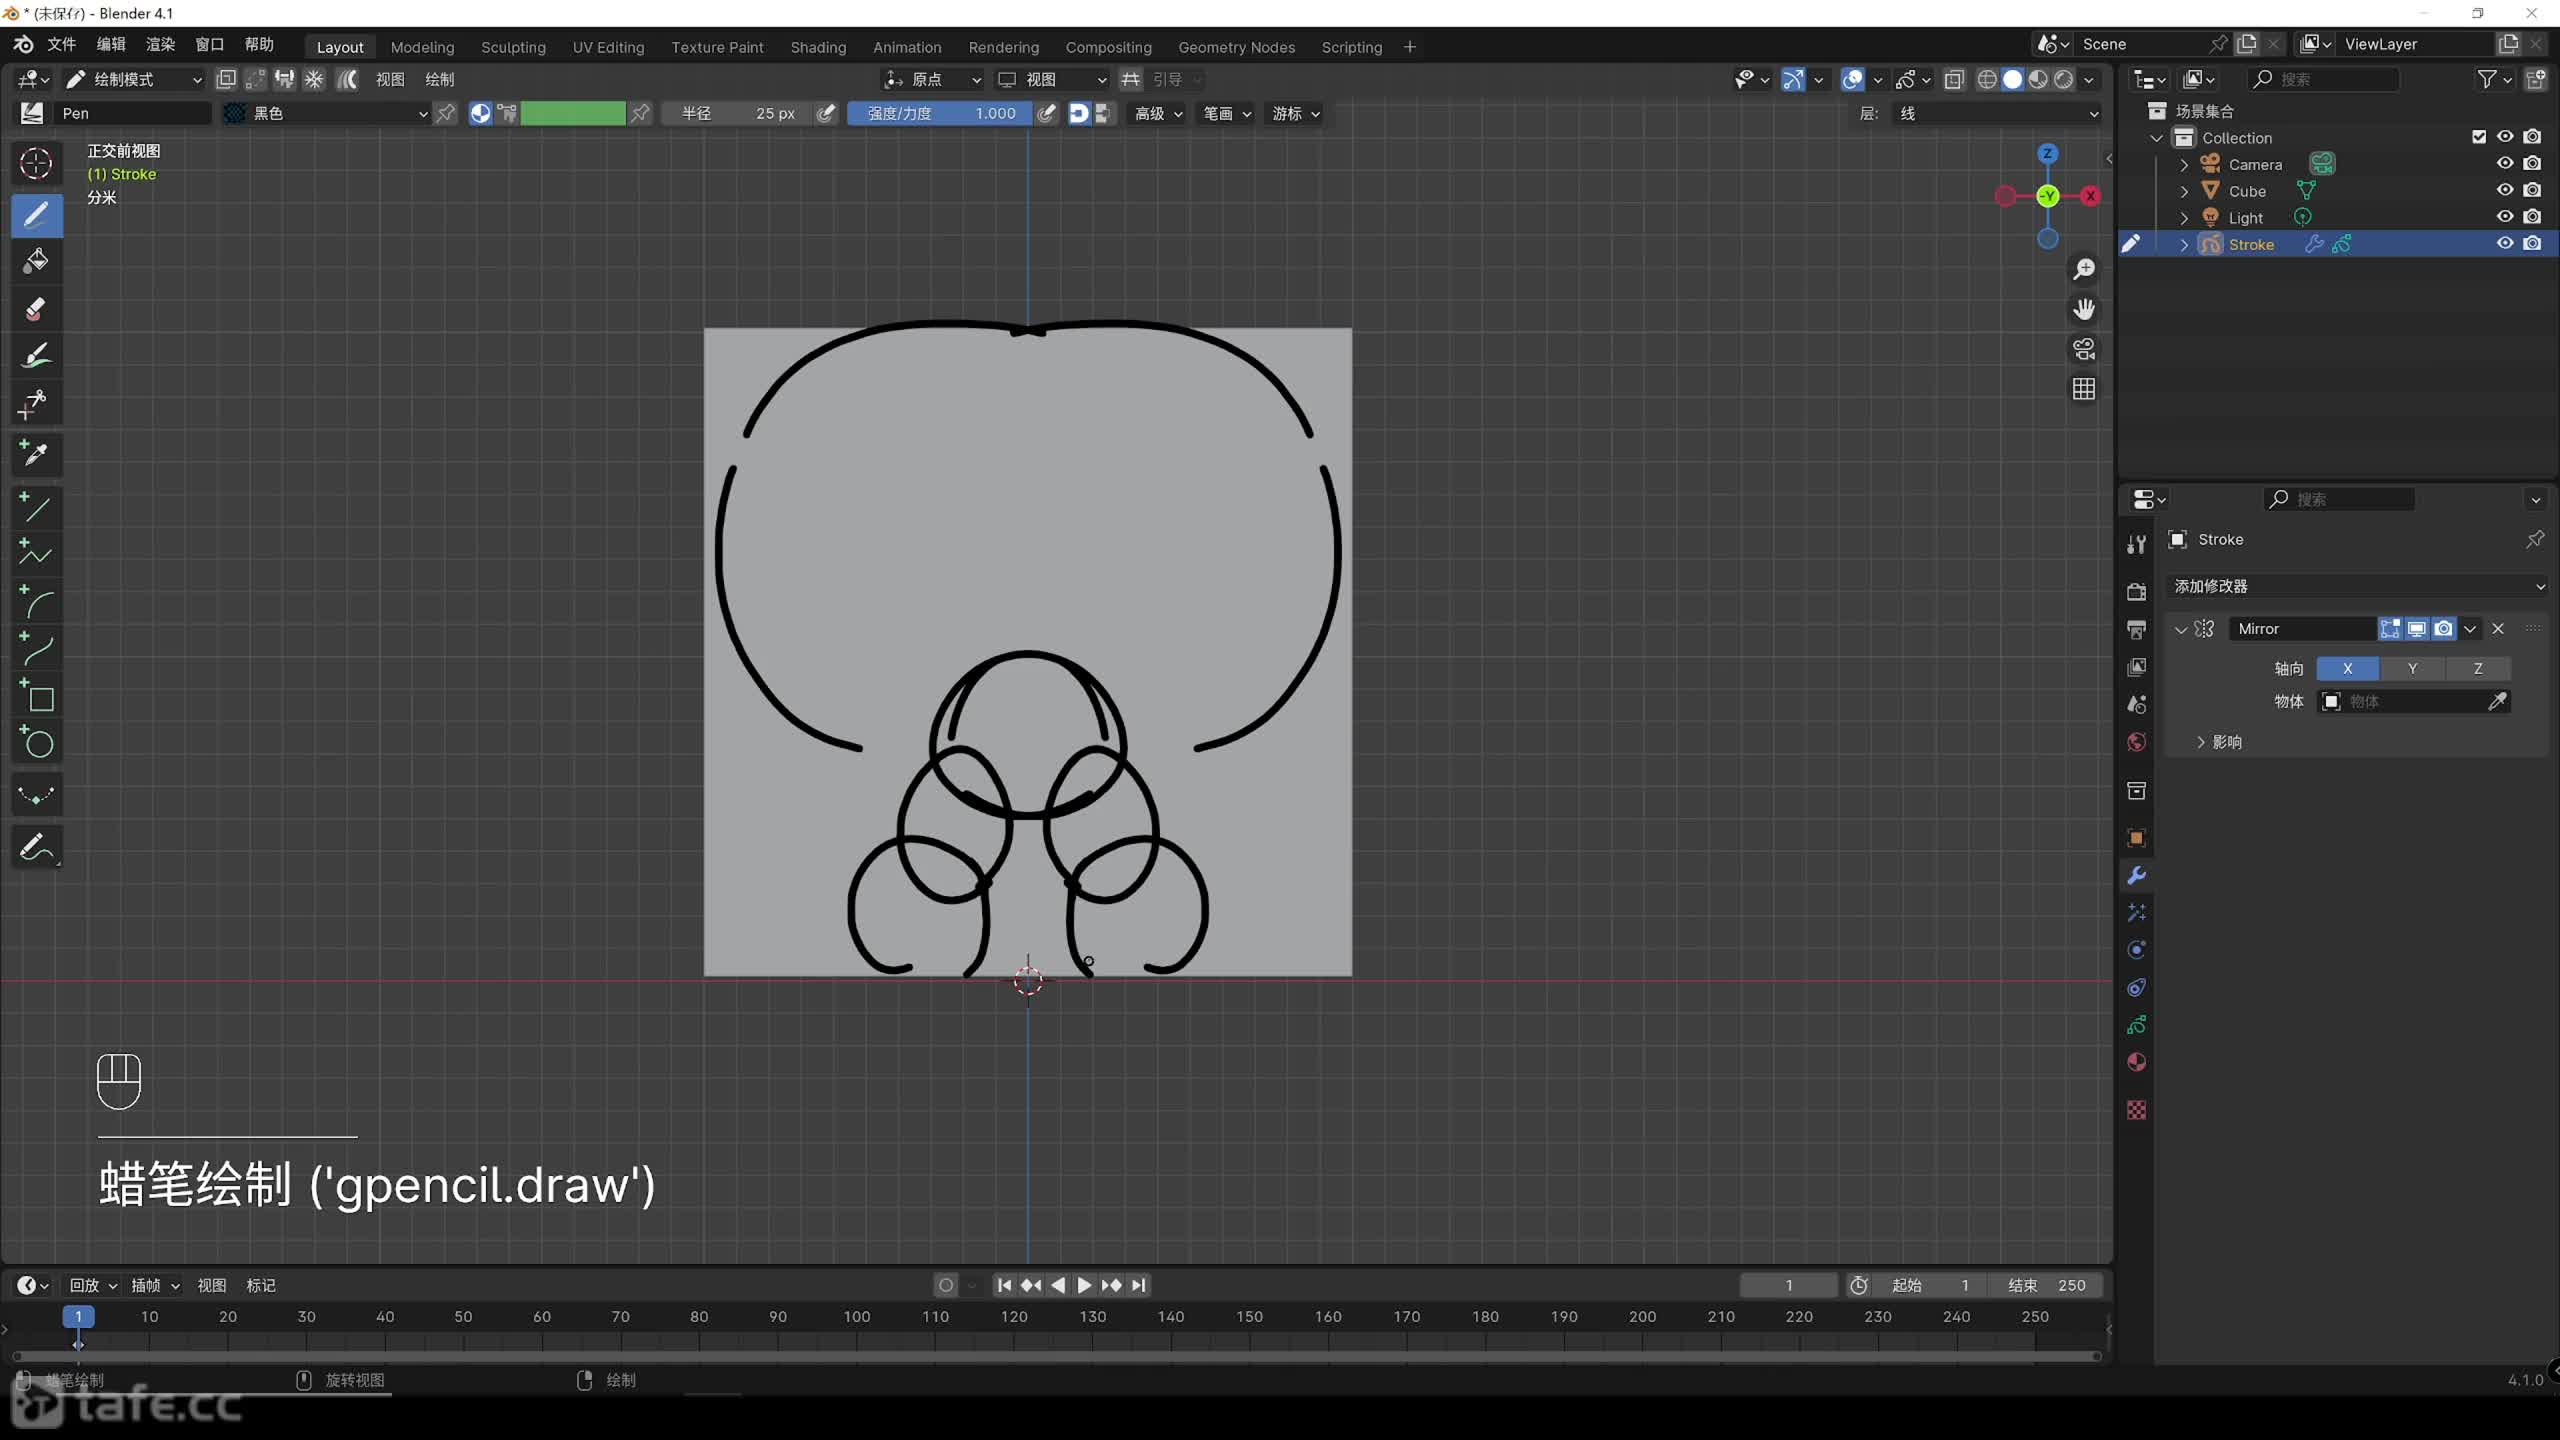The image size is (2560, 1440).
Task: Hide Cube in viewport eye icon
Action: pyautogui.click(x=2505, y=190)
